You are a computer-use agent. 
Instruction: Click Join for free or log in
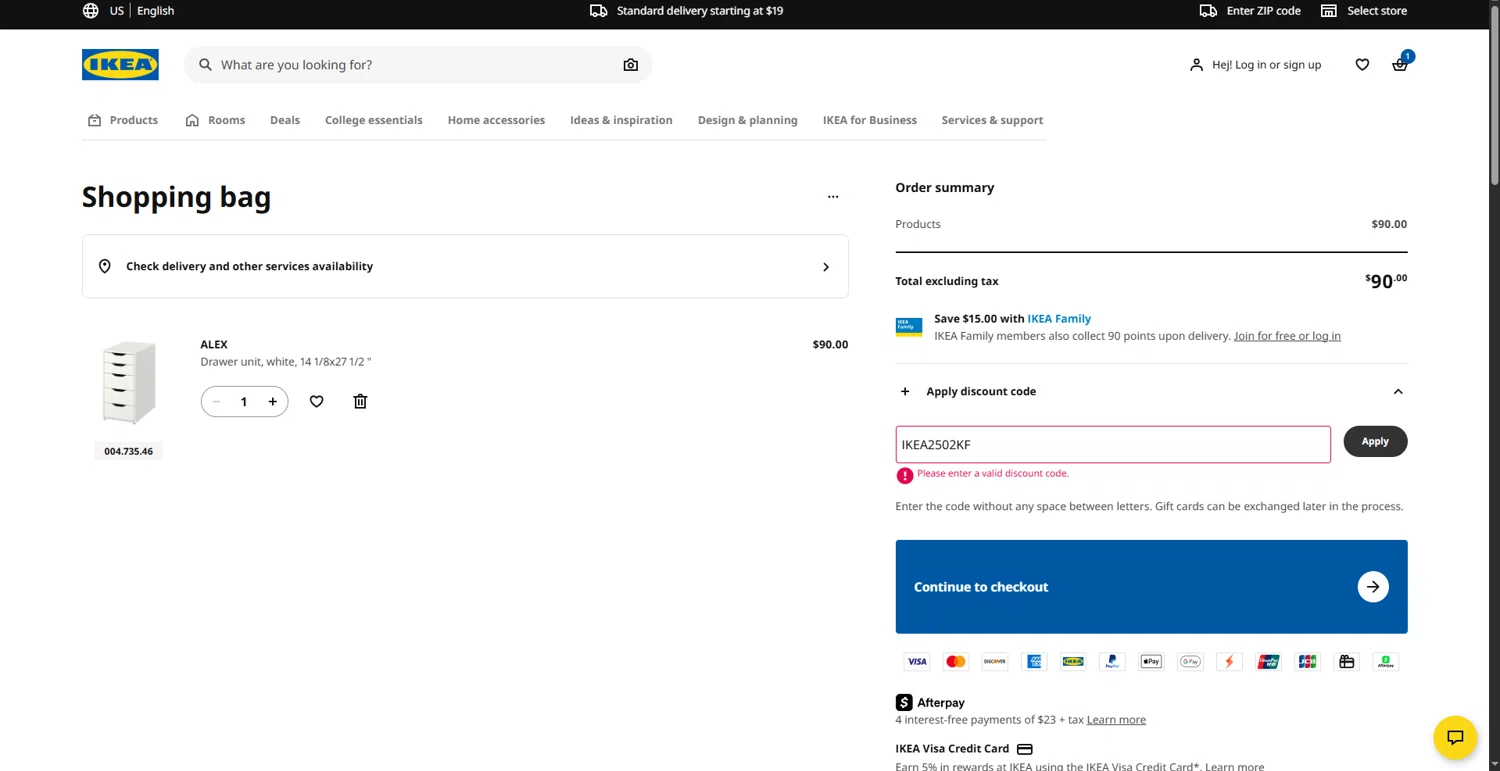pyautogui.click(x=1287, y=336)
